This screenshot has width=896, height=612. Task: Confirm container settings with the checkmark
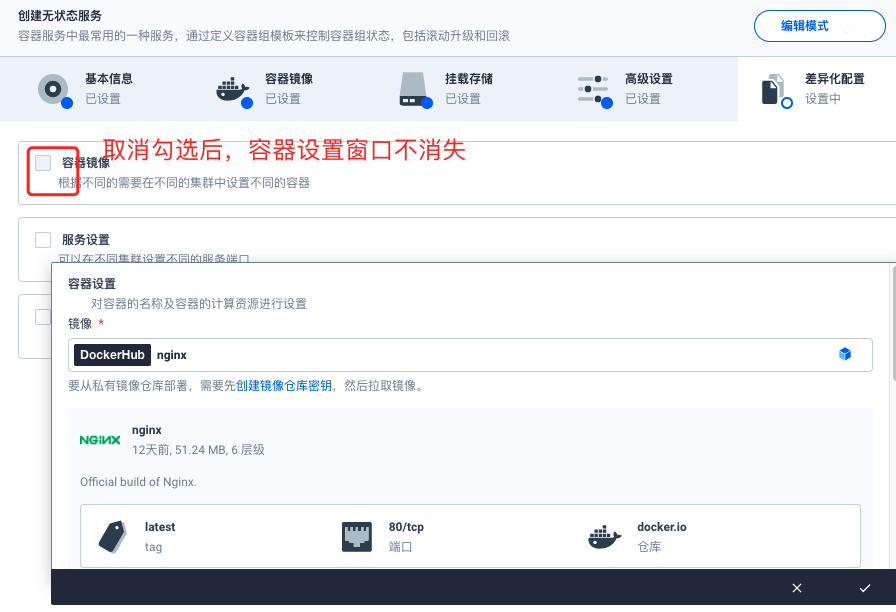tap(865, 588)
